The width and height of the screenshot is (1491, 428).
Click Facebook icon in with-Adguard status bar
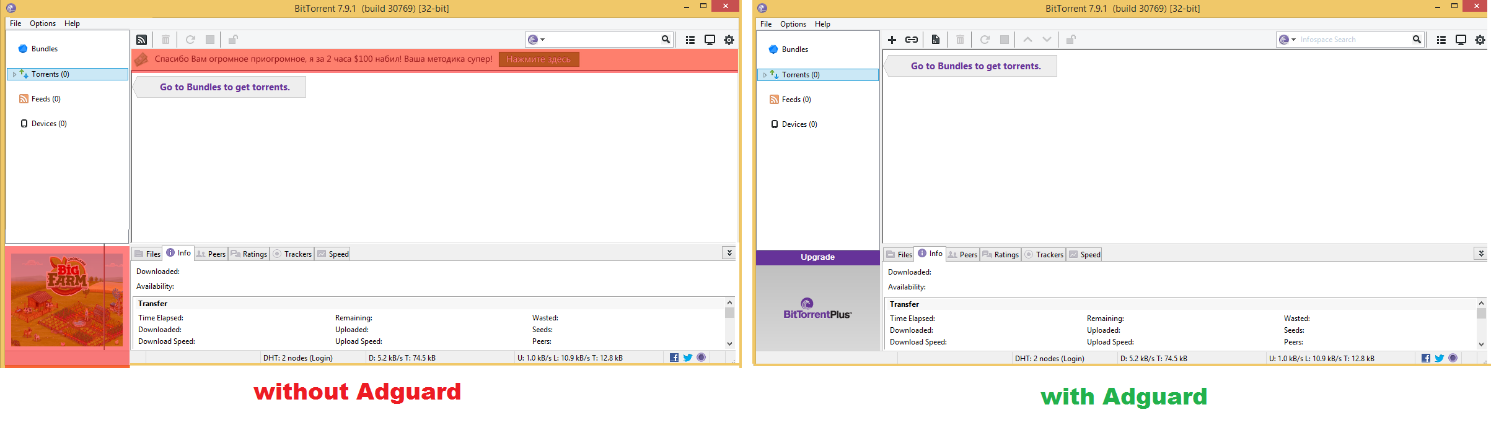1427,357
